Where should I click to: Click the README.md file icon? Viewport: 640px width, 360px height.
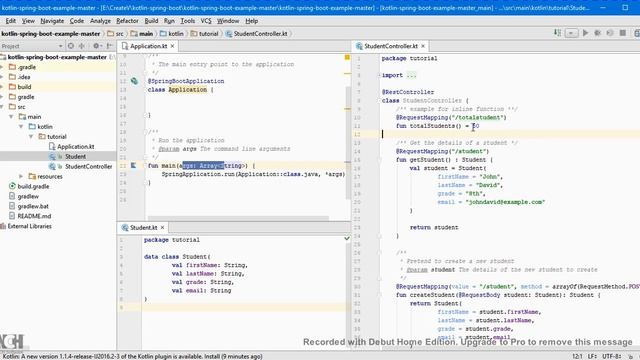pyautogui.click(x=12, y=216)
